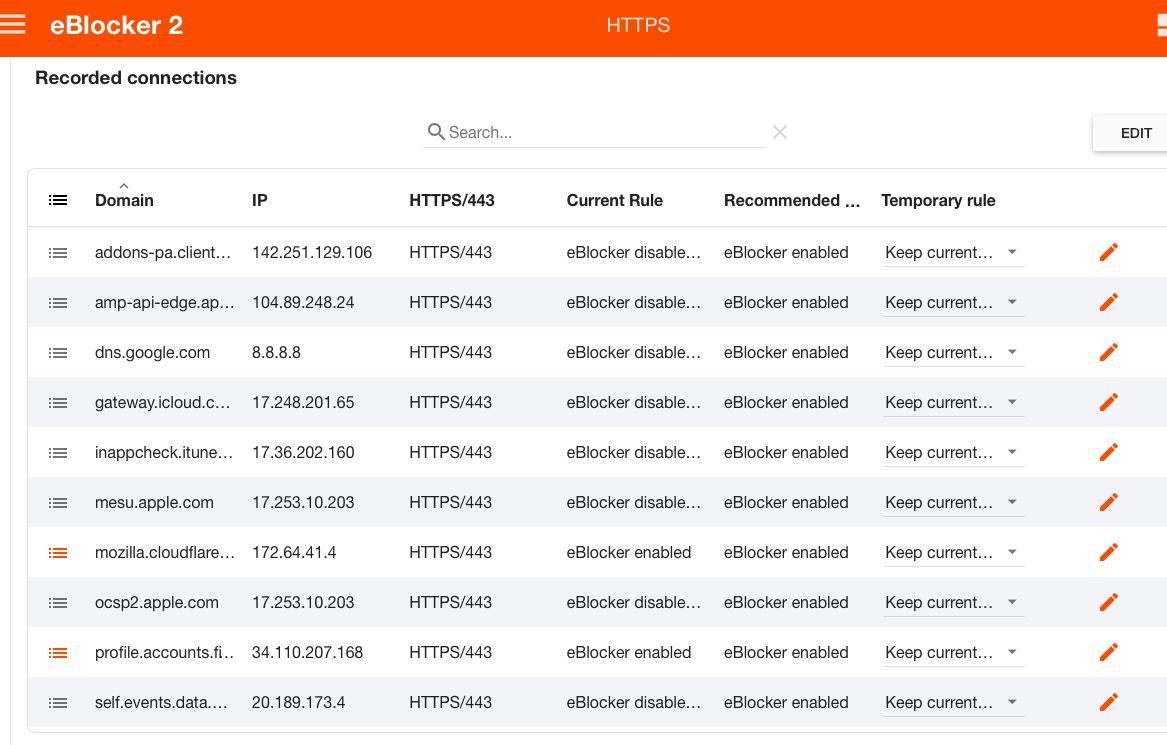The image size is (1167, 745).
Task: Edit the mesu.apple.com row with pencil icon
Action: [1108, 502]
